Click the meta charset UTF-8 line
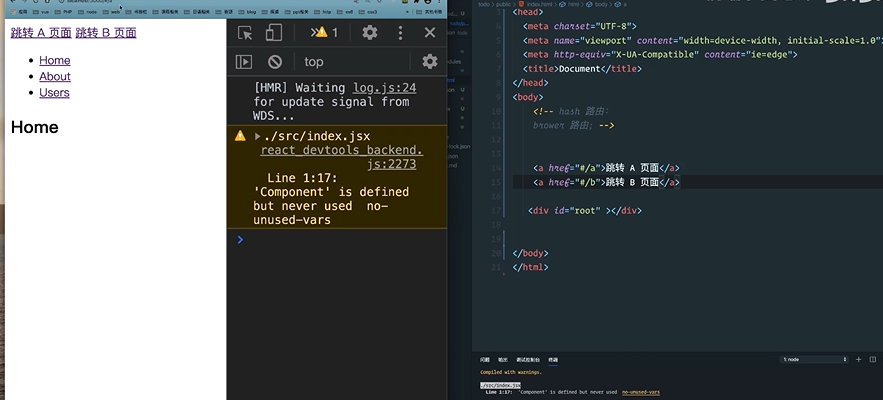 pos(579,26)
